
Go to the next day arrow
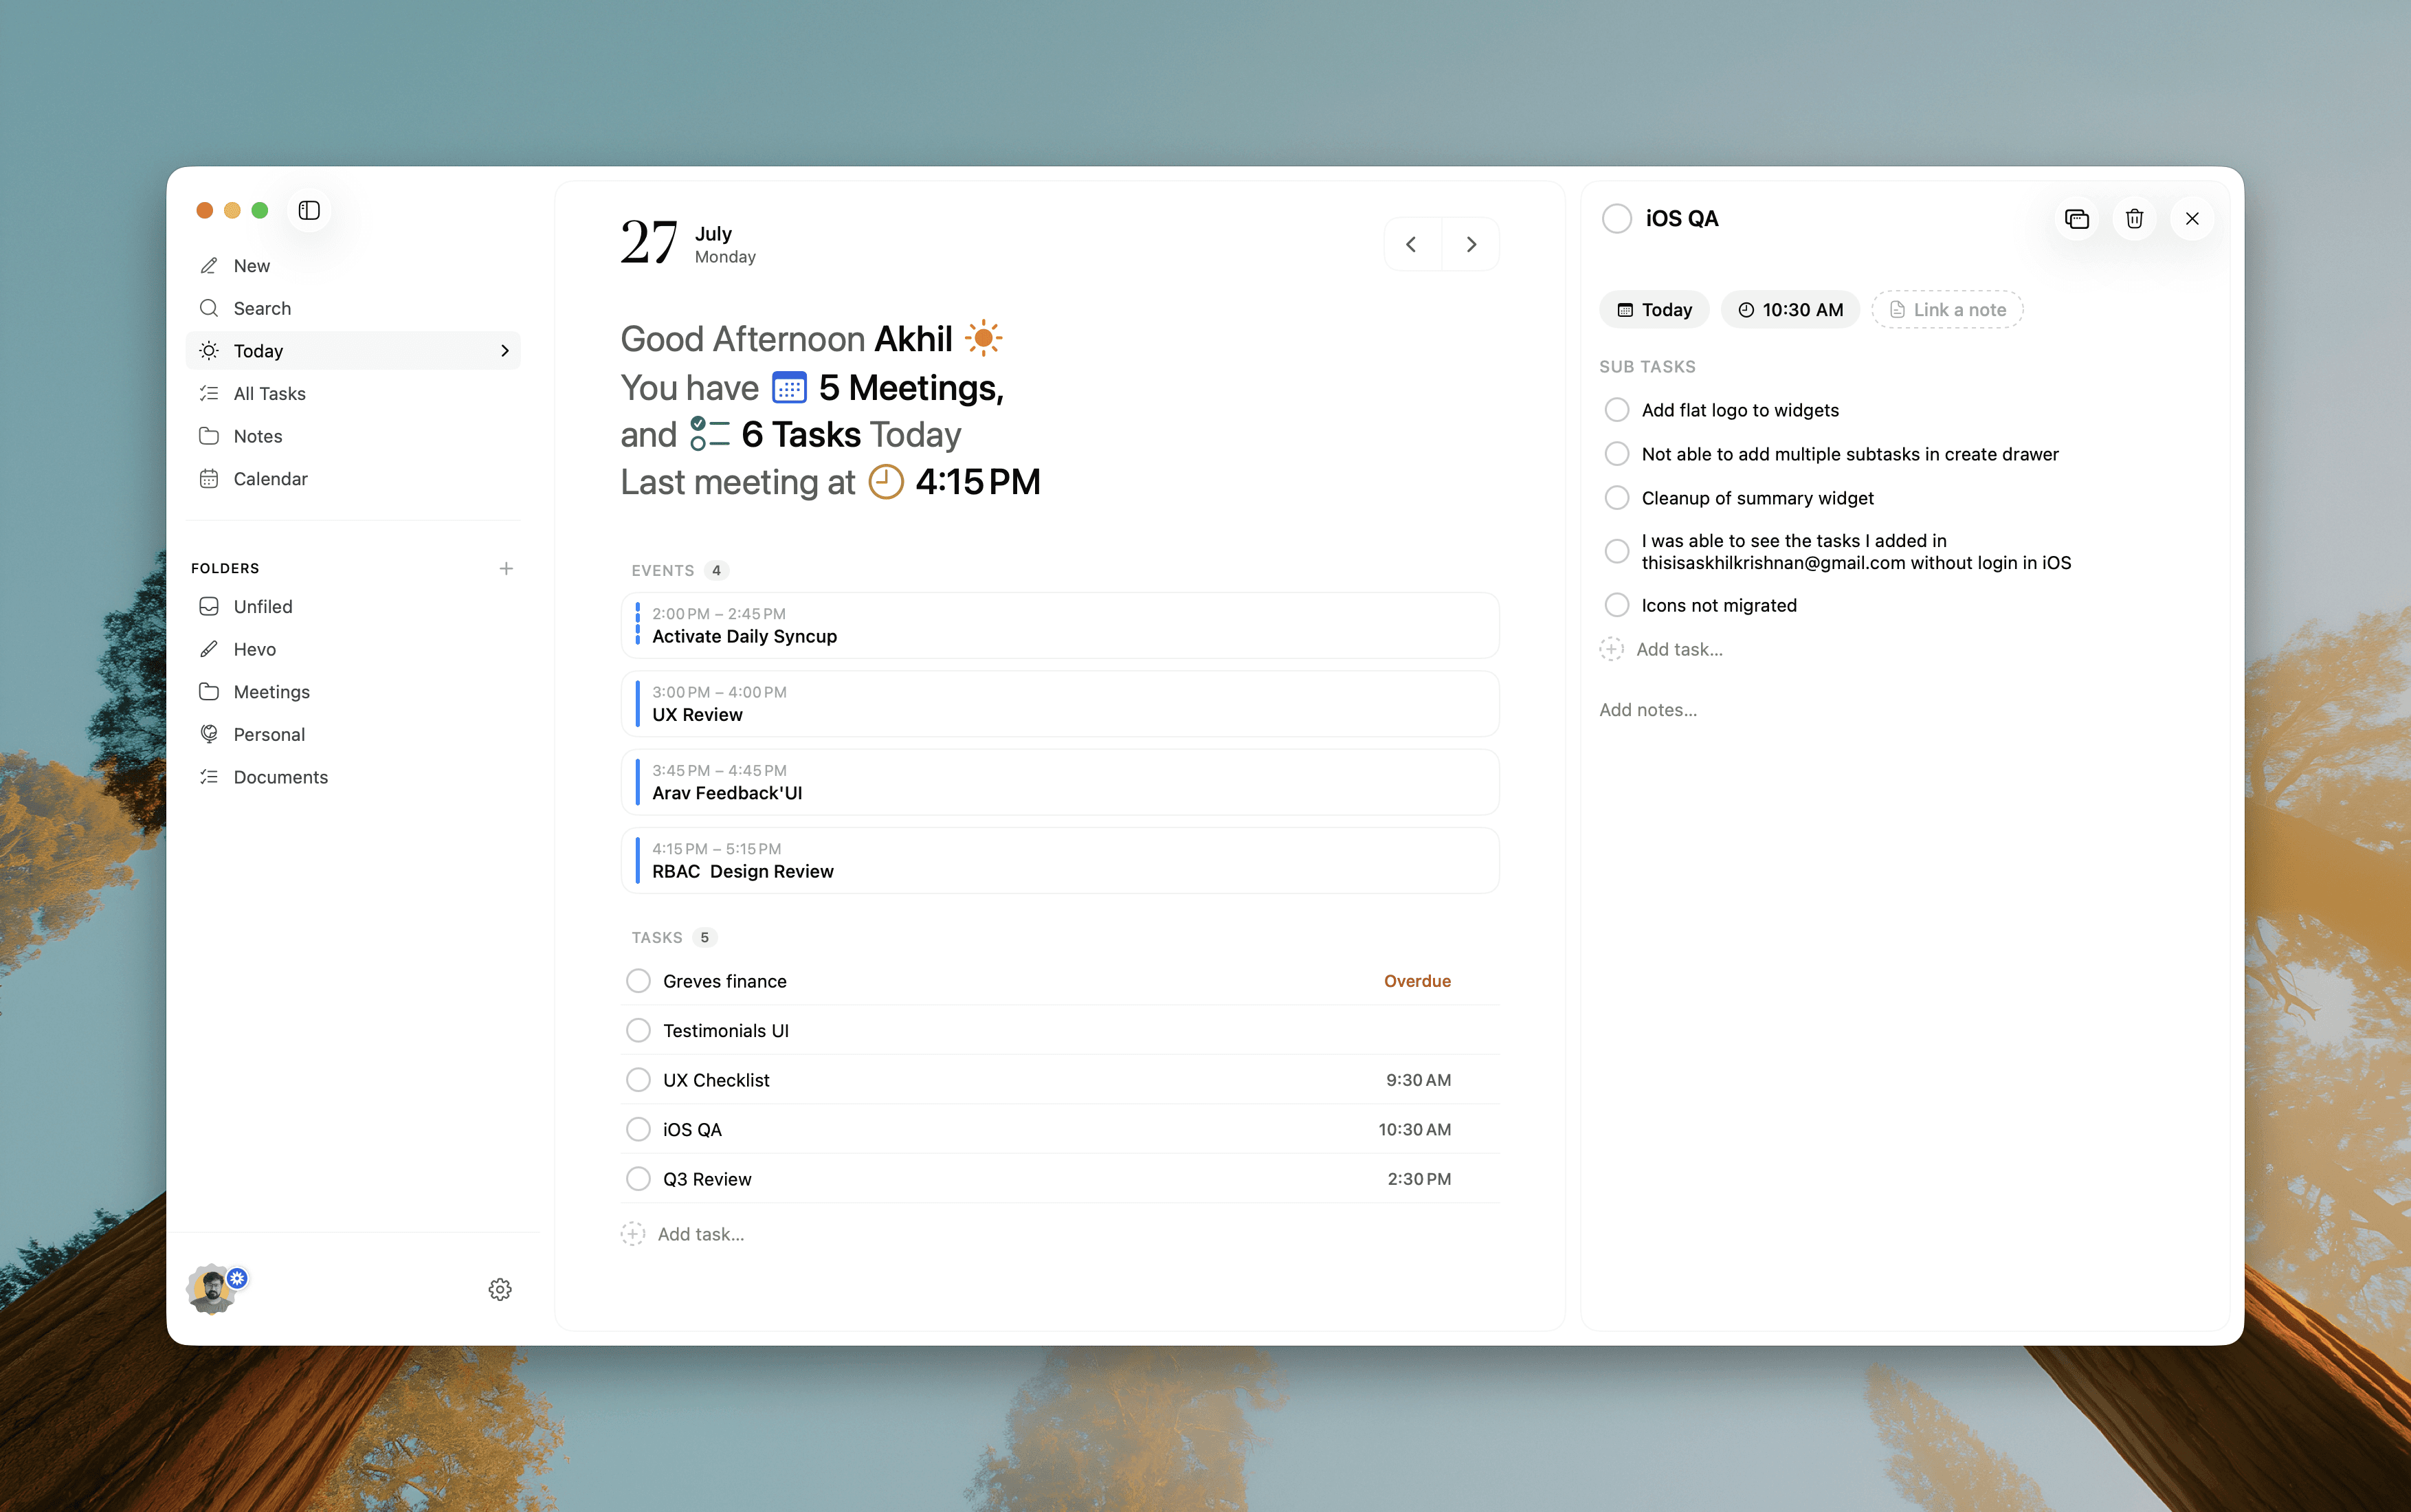click(1470, 244)
